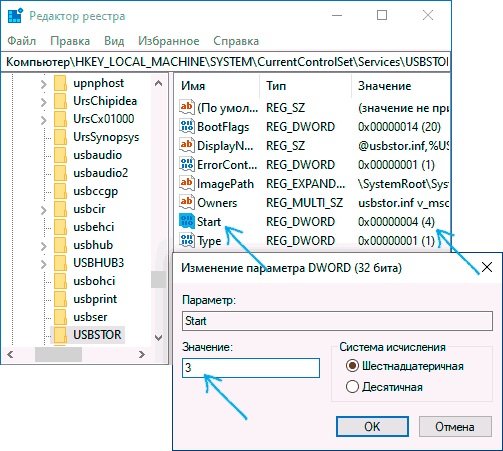This screenshot has height=451, width=503.
Task: Expand the usbhub tree node
Action: pyautogui.click(x=44, y=246)
